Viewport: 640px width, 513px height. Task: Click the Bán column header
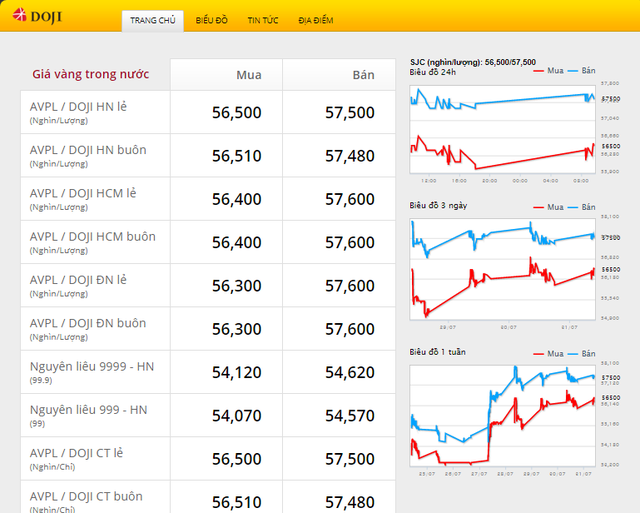363,75
